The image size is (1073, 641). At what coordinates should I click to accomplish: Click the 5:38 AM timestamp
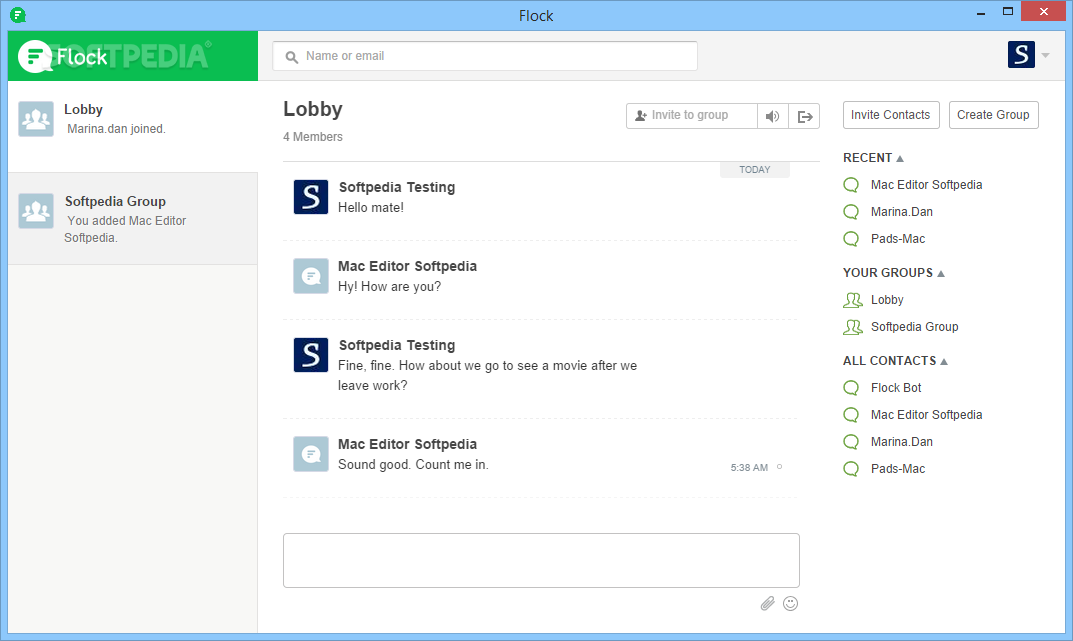pos(749,468)
